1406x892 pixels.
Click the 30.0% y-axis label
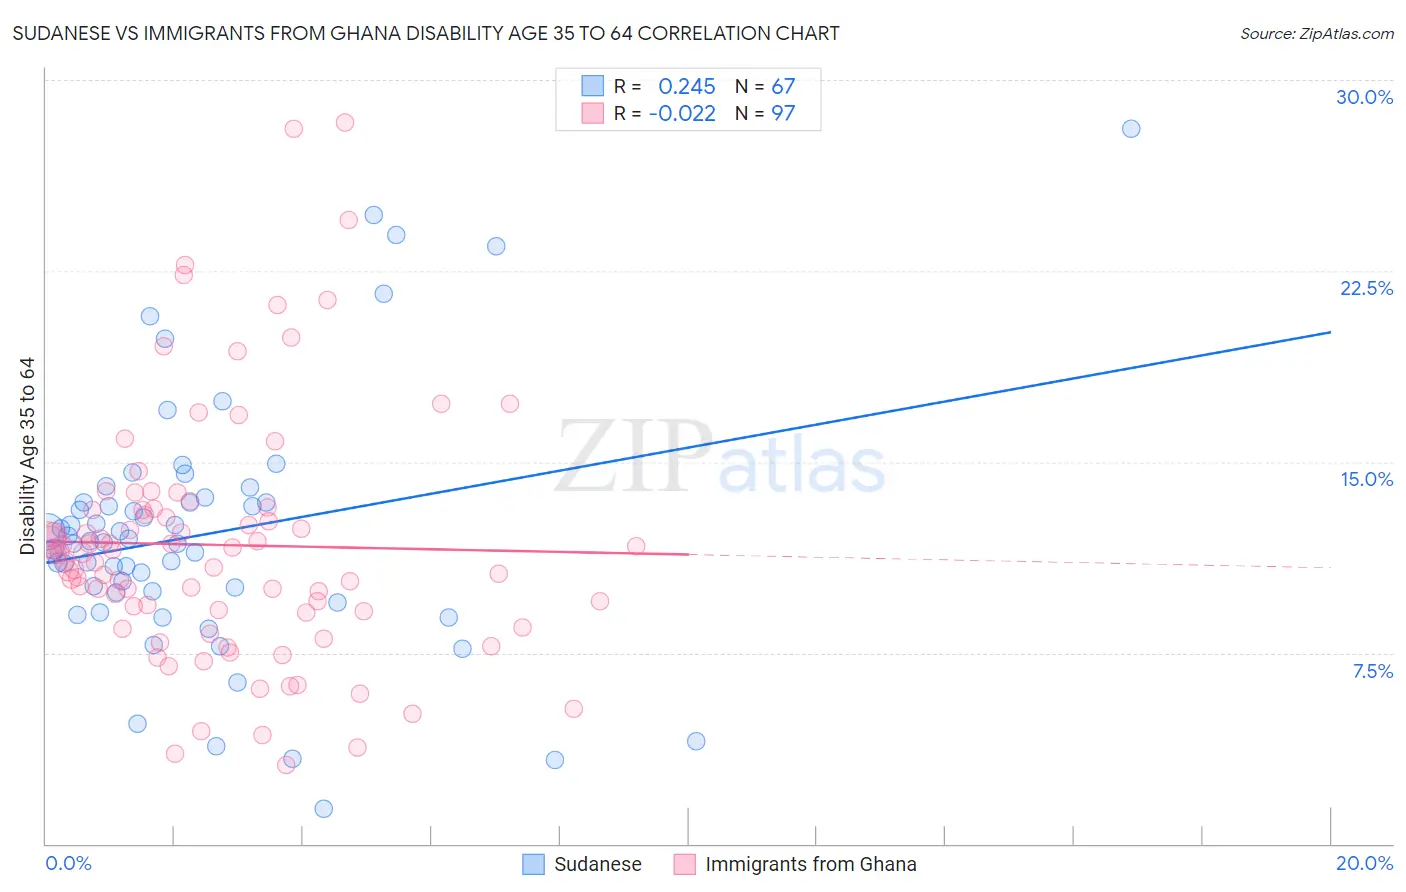(1365, 97)
